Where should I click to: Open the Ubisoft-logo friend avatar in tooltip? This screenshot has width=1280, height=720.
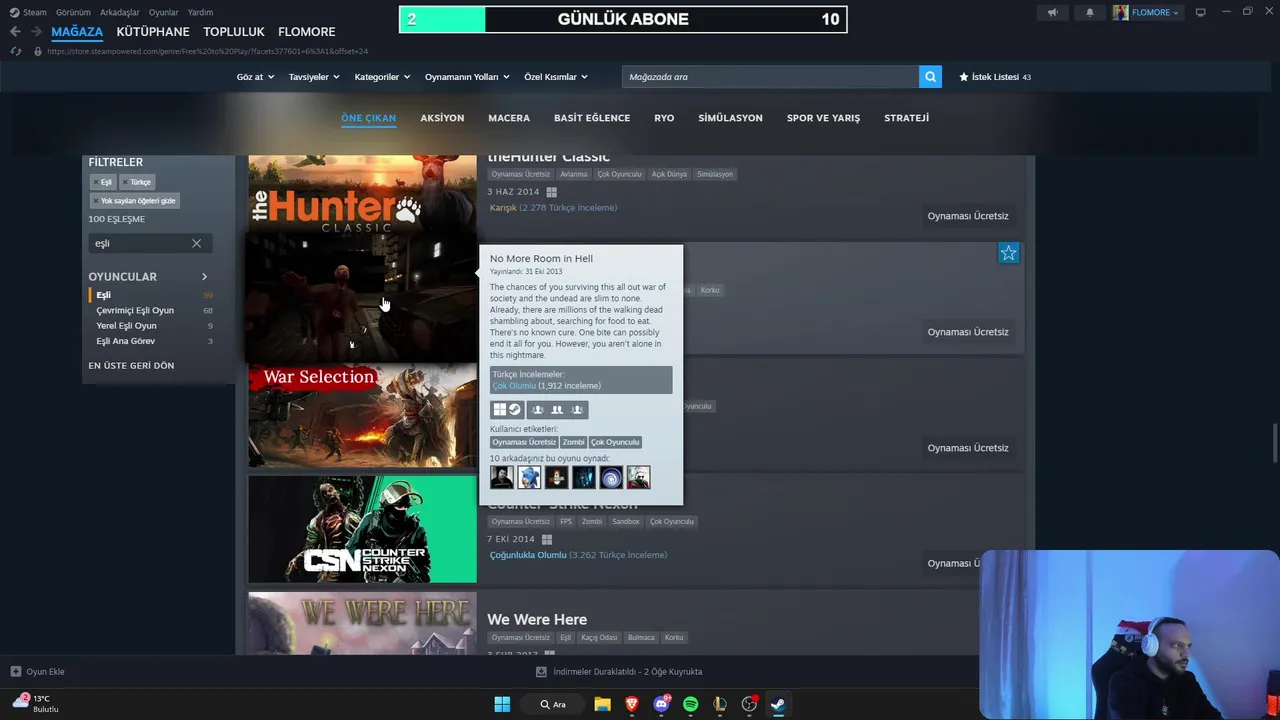(x=611, y=477)
